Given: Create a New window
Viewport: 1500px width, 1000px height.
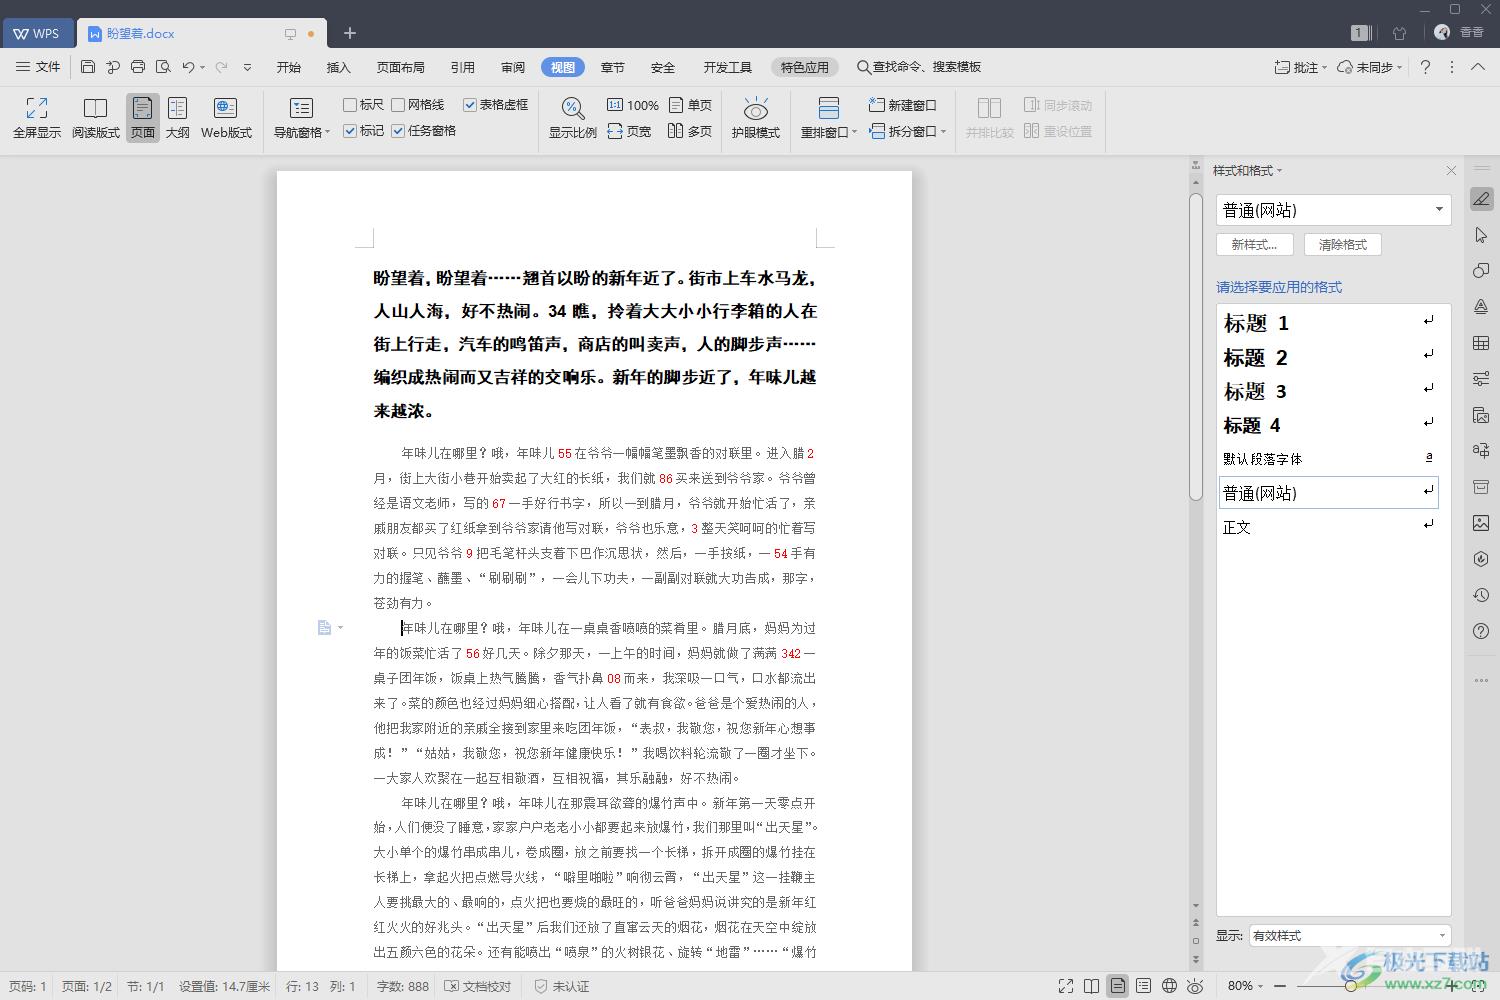Looking at the screenshot, I should click(x=903, y=105).
